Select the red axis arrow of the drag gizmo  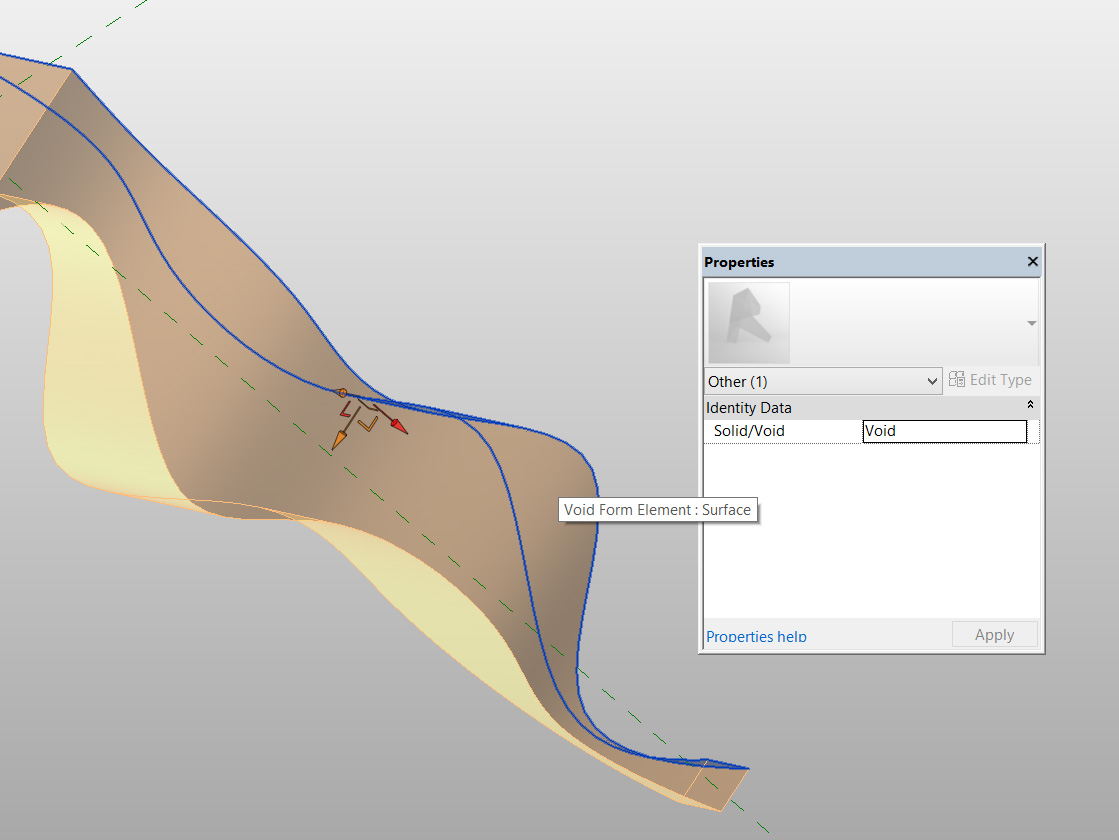click(396, 424)
